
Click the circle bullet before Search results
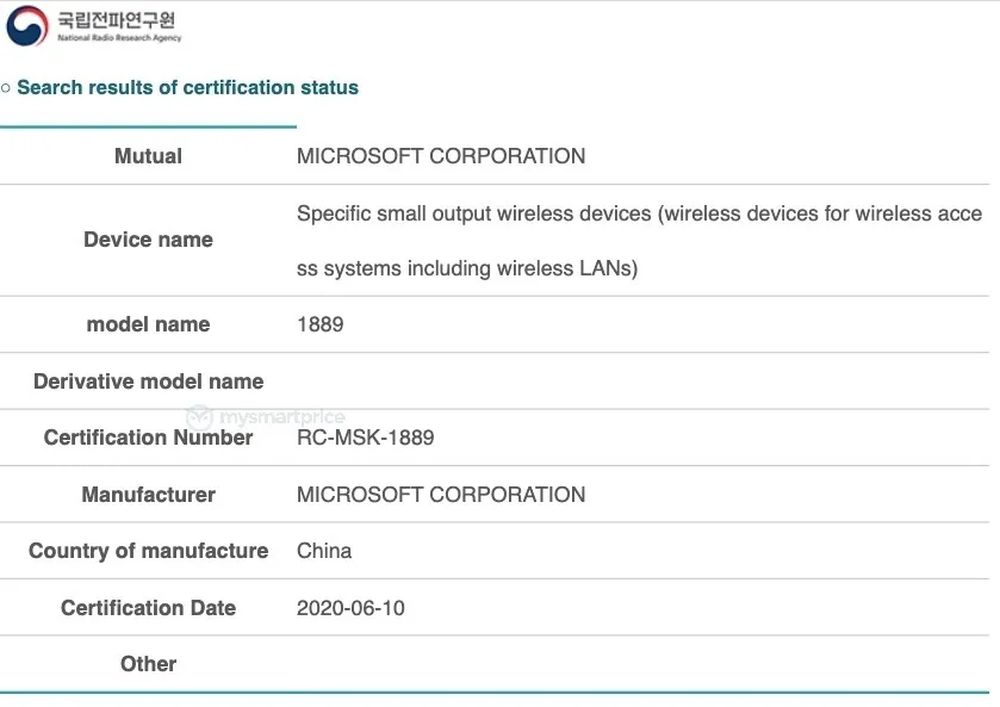7,88
